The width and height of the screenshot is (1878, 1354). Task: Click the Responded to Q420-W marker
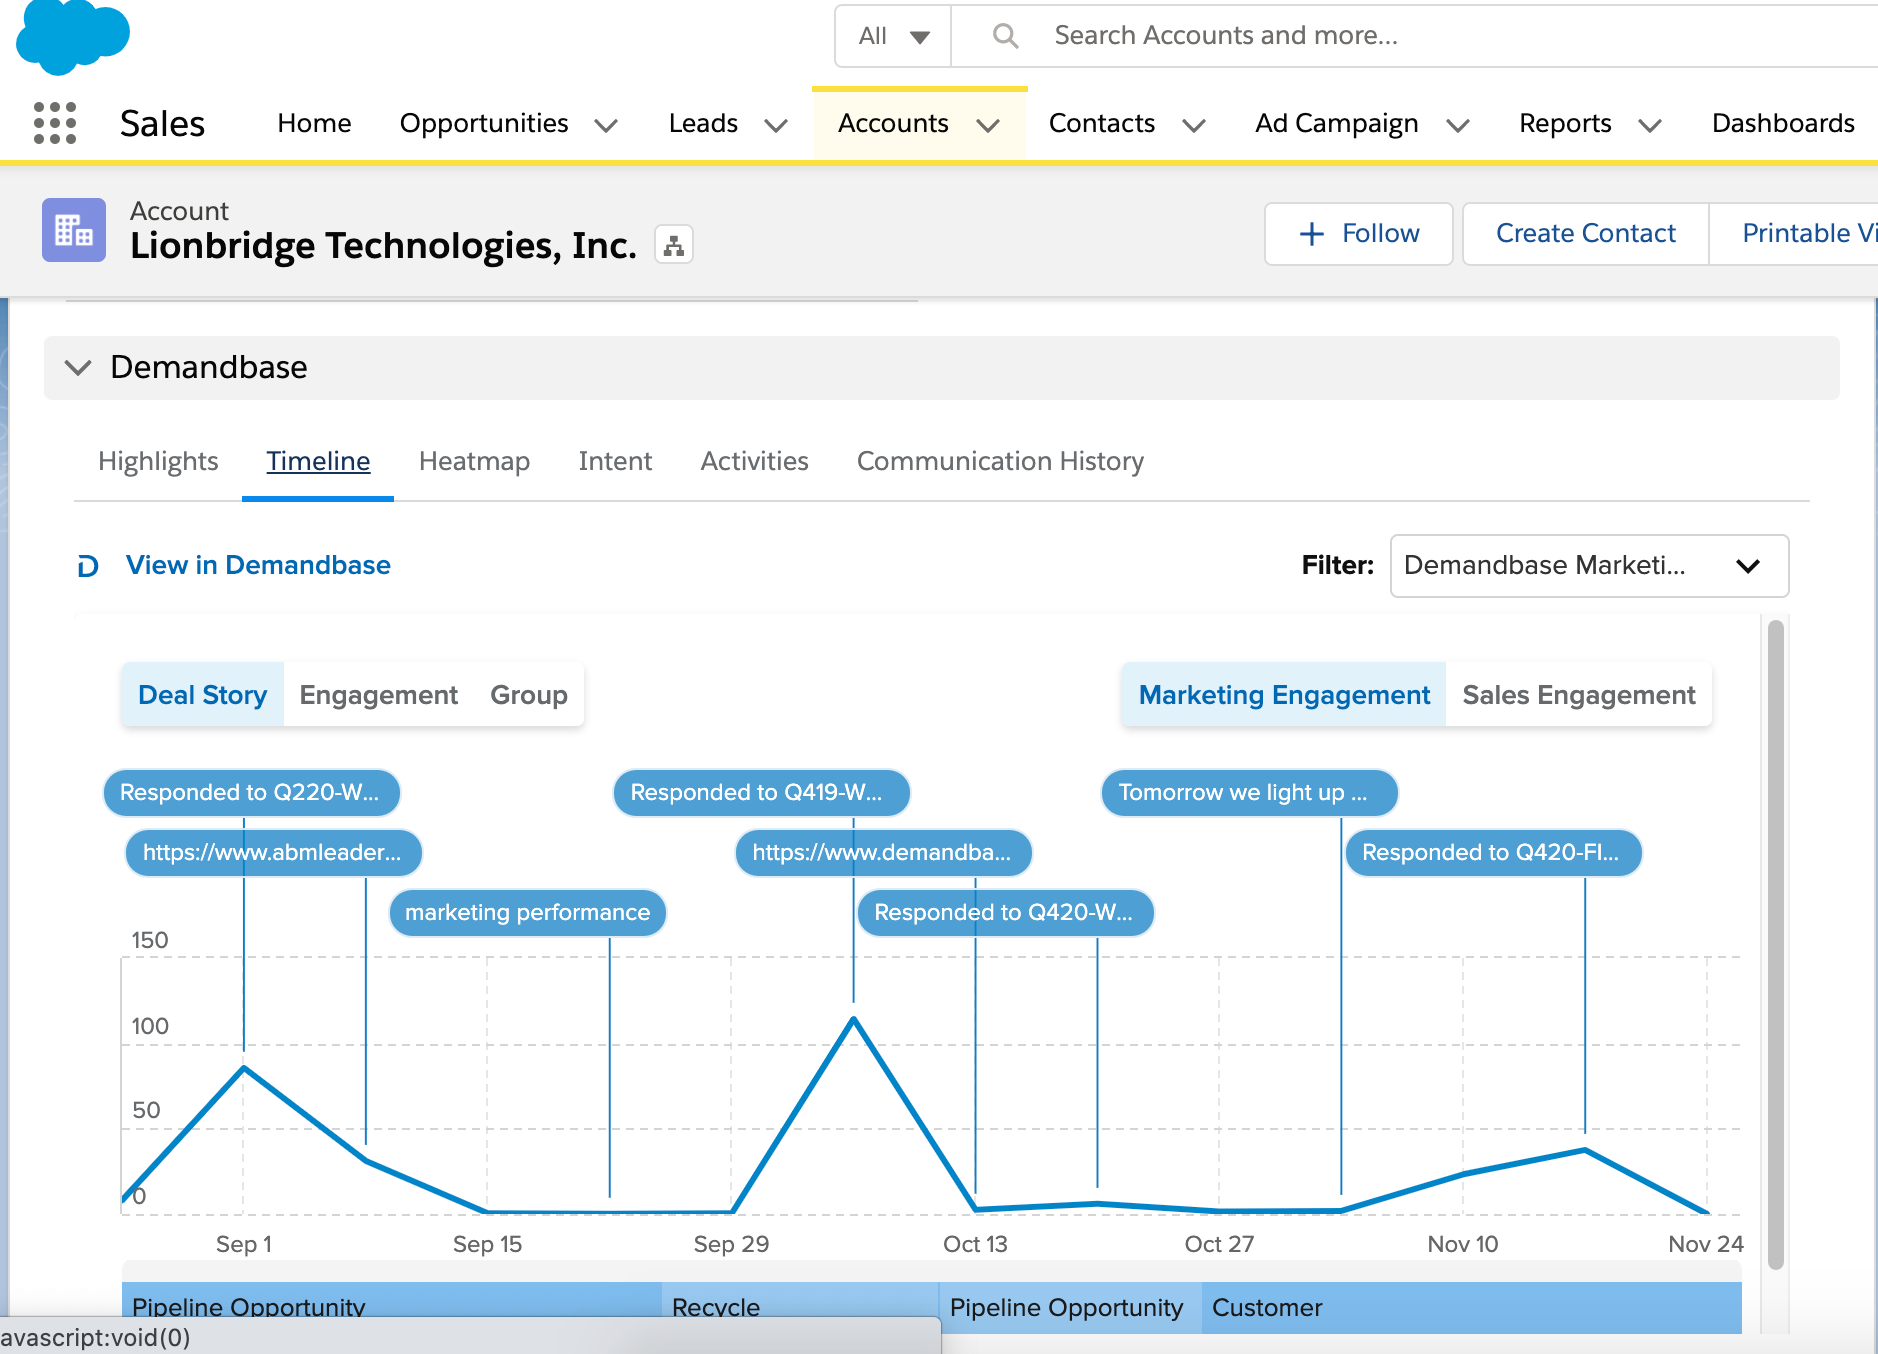(1005, 913)
